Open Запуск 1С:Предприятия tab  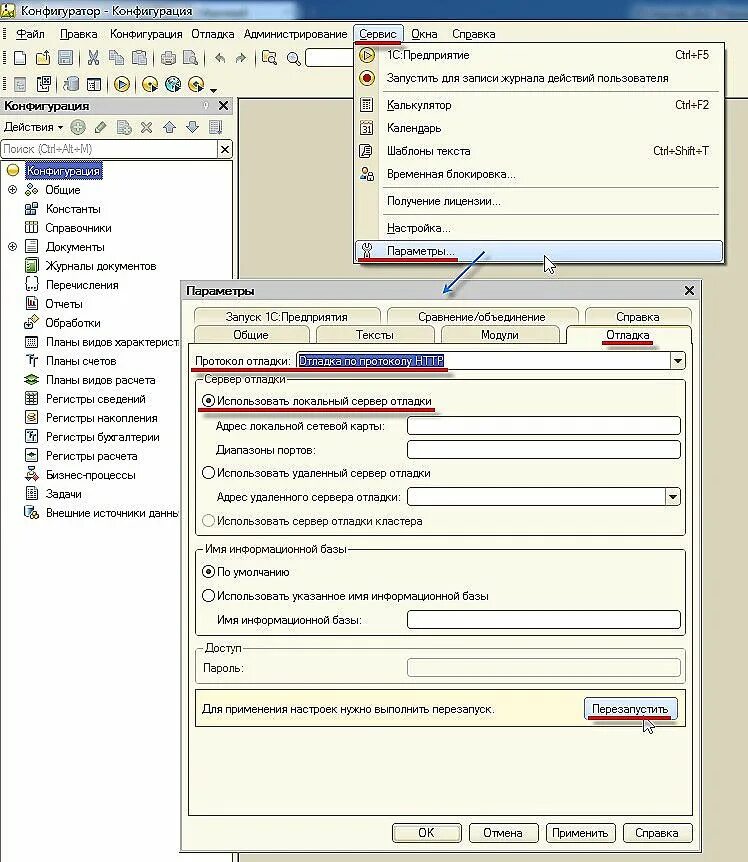[x=286, y=317]
